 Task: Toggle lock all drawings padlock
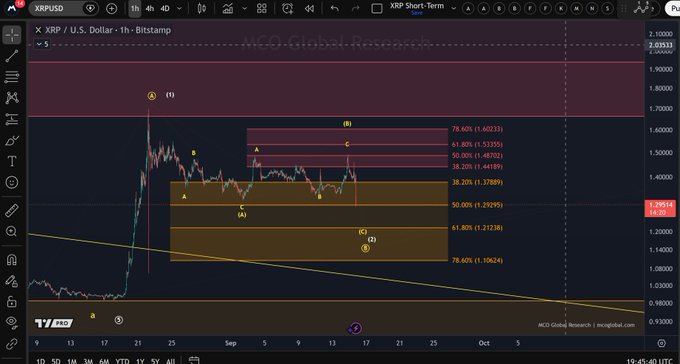pyautogui.click(x=12, y=302)
